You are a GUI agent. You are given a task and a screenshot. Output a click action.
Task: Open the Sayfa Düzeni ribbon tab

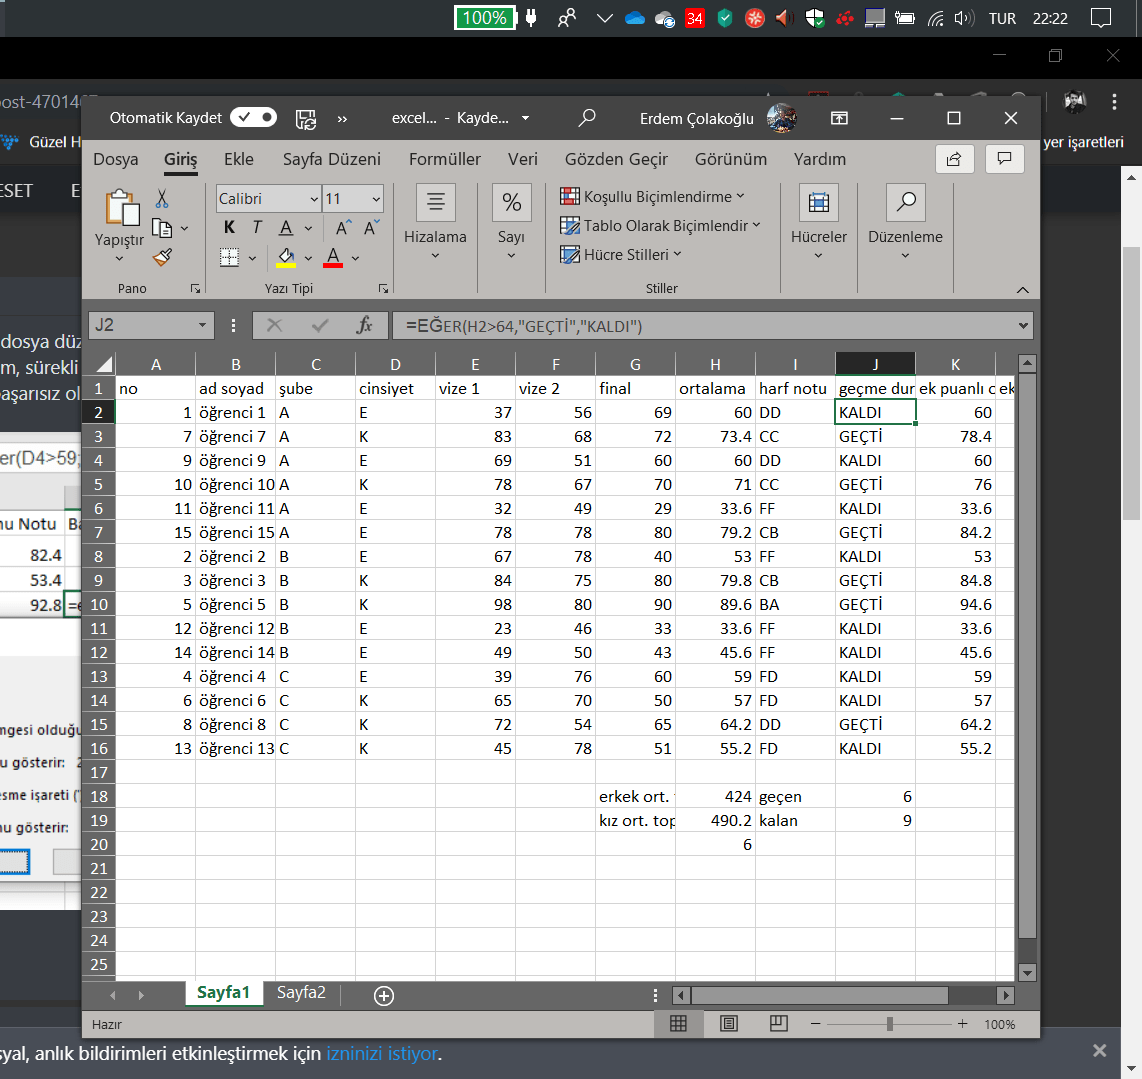(331, 159)
